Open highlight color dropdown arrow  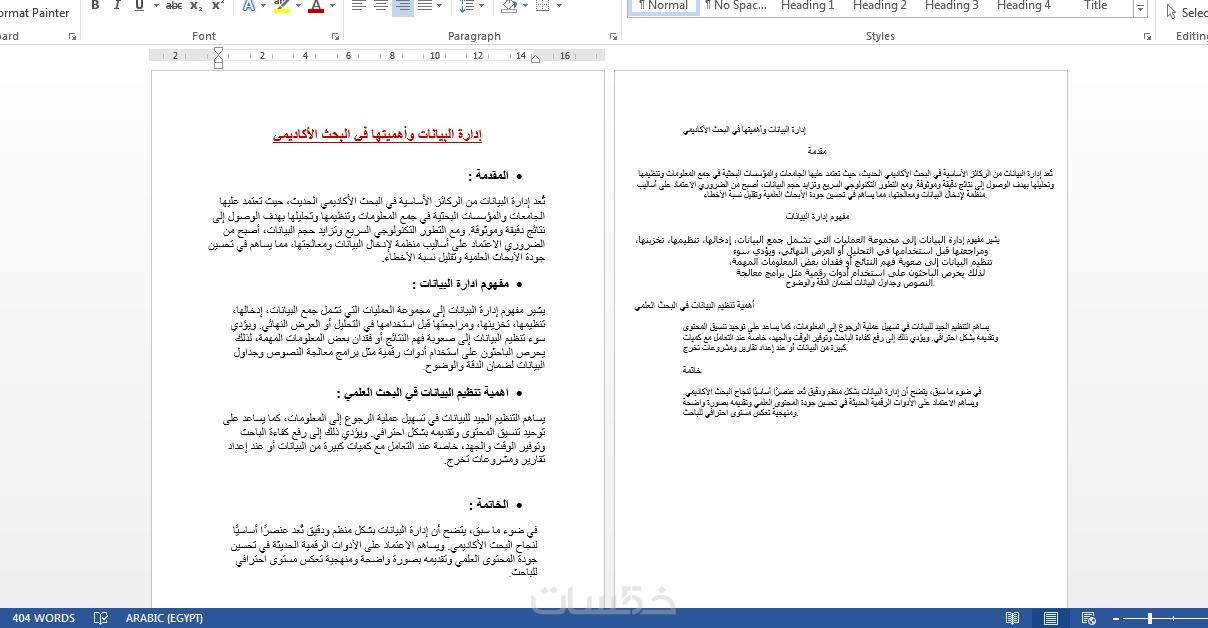[x=297, y=6]
